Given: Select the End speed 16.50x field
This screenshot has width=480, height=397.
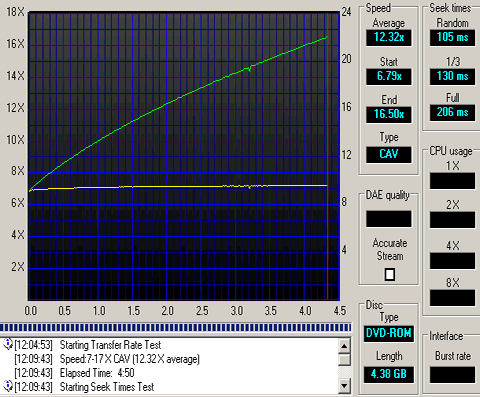Looking at the screenshot, I should pos(389,115).
